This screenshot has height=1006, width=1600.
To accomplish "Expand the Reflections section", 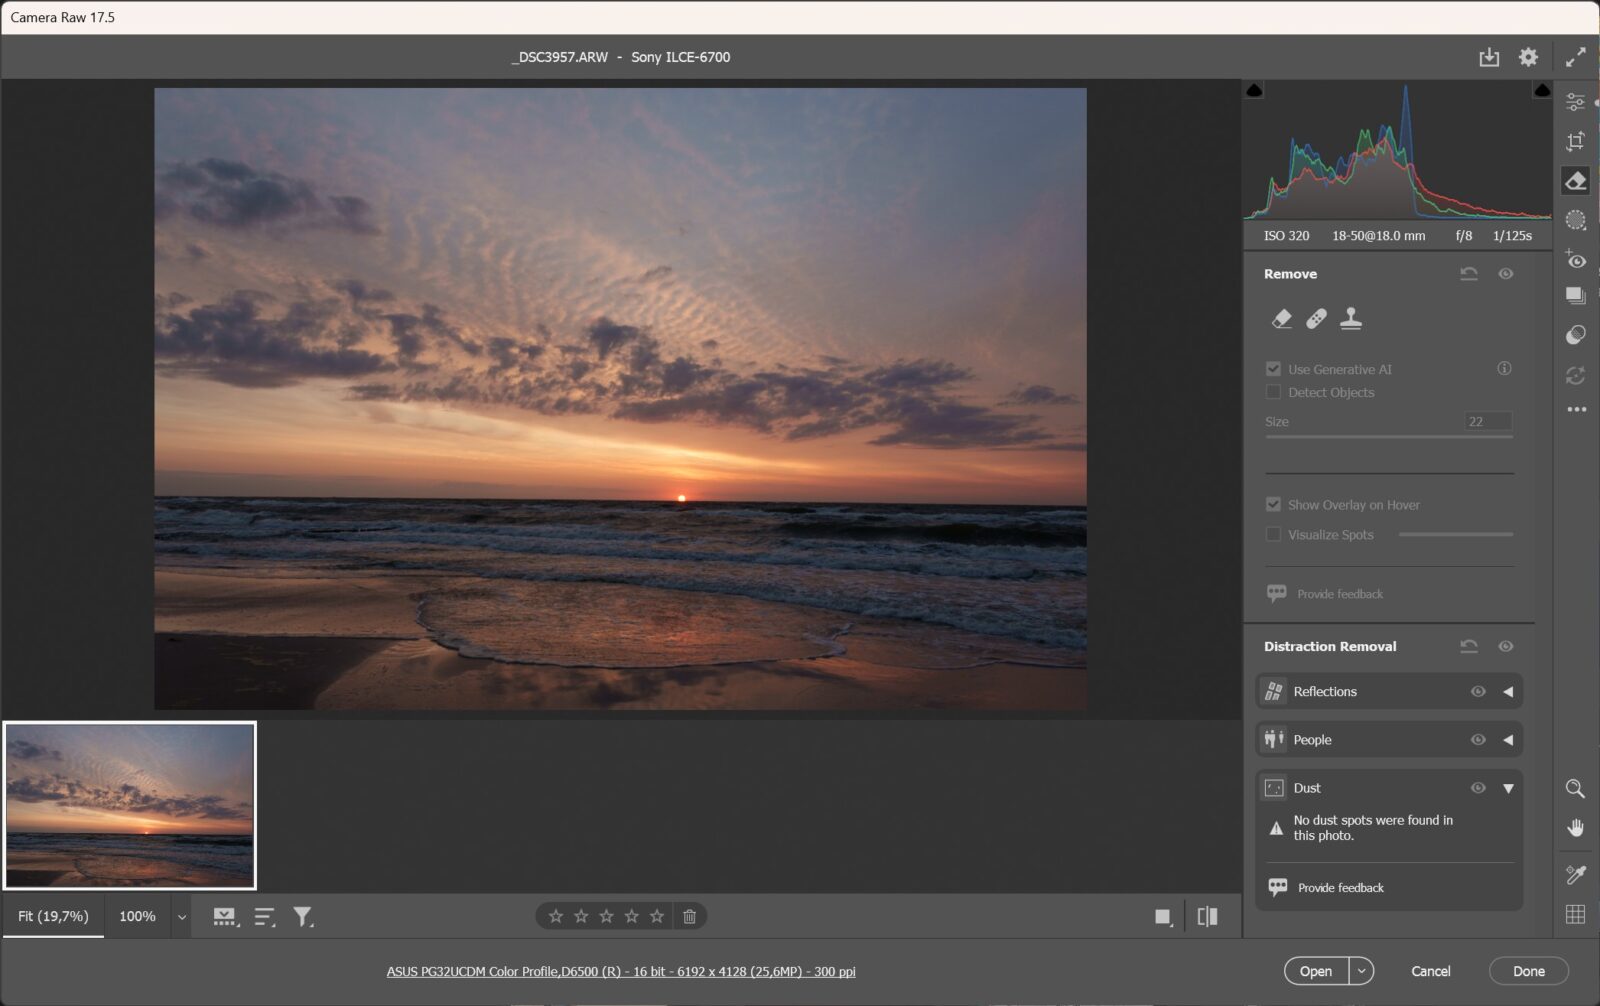I will point(1508,691).
